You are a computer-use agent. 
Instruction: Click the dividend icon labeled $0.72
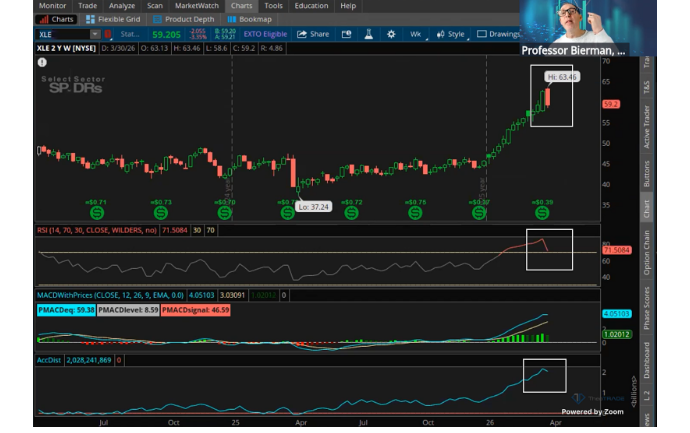point(351,213)
